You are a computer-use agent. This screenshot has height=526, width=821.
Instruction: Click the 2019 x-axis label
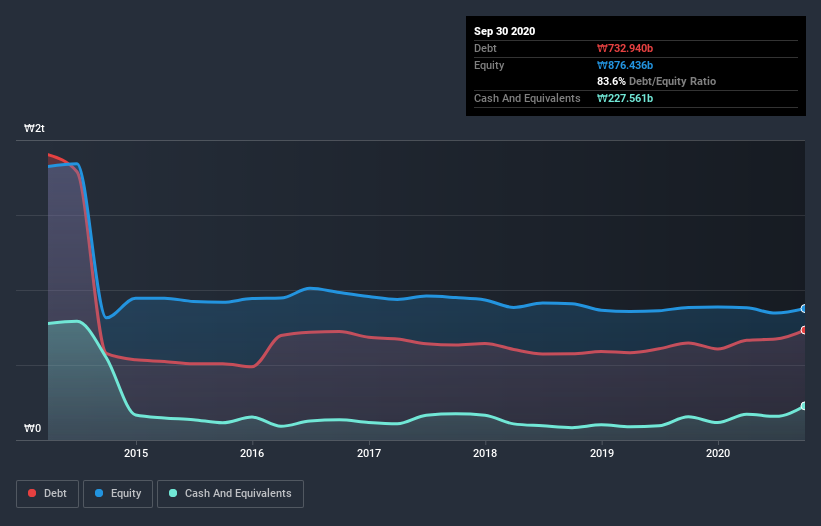602,453
